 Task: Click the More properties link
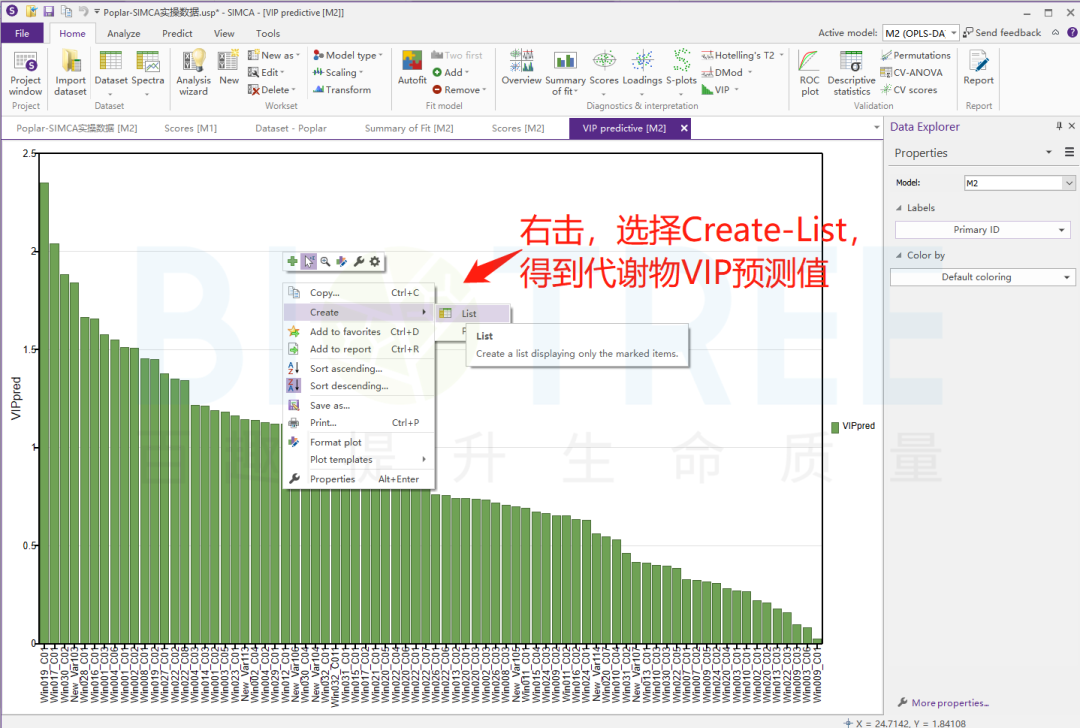(949, 703)
